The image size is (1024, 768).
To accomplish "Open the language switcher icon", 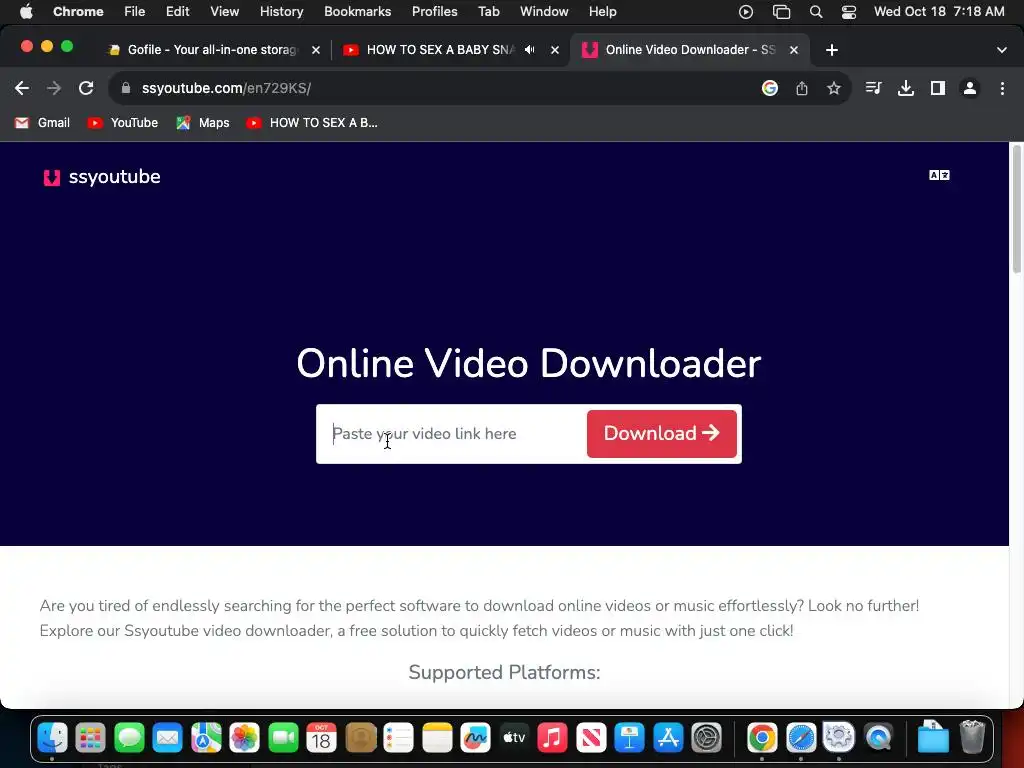I will coord(939,175).
